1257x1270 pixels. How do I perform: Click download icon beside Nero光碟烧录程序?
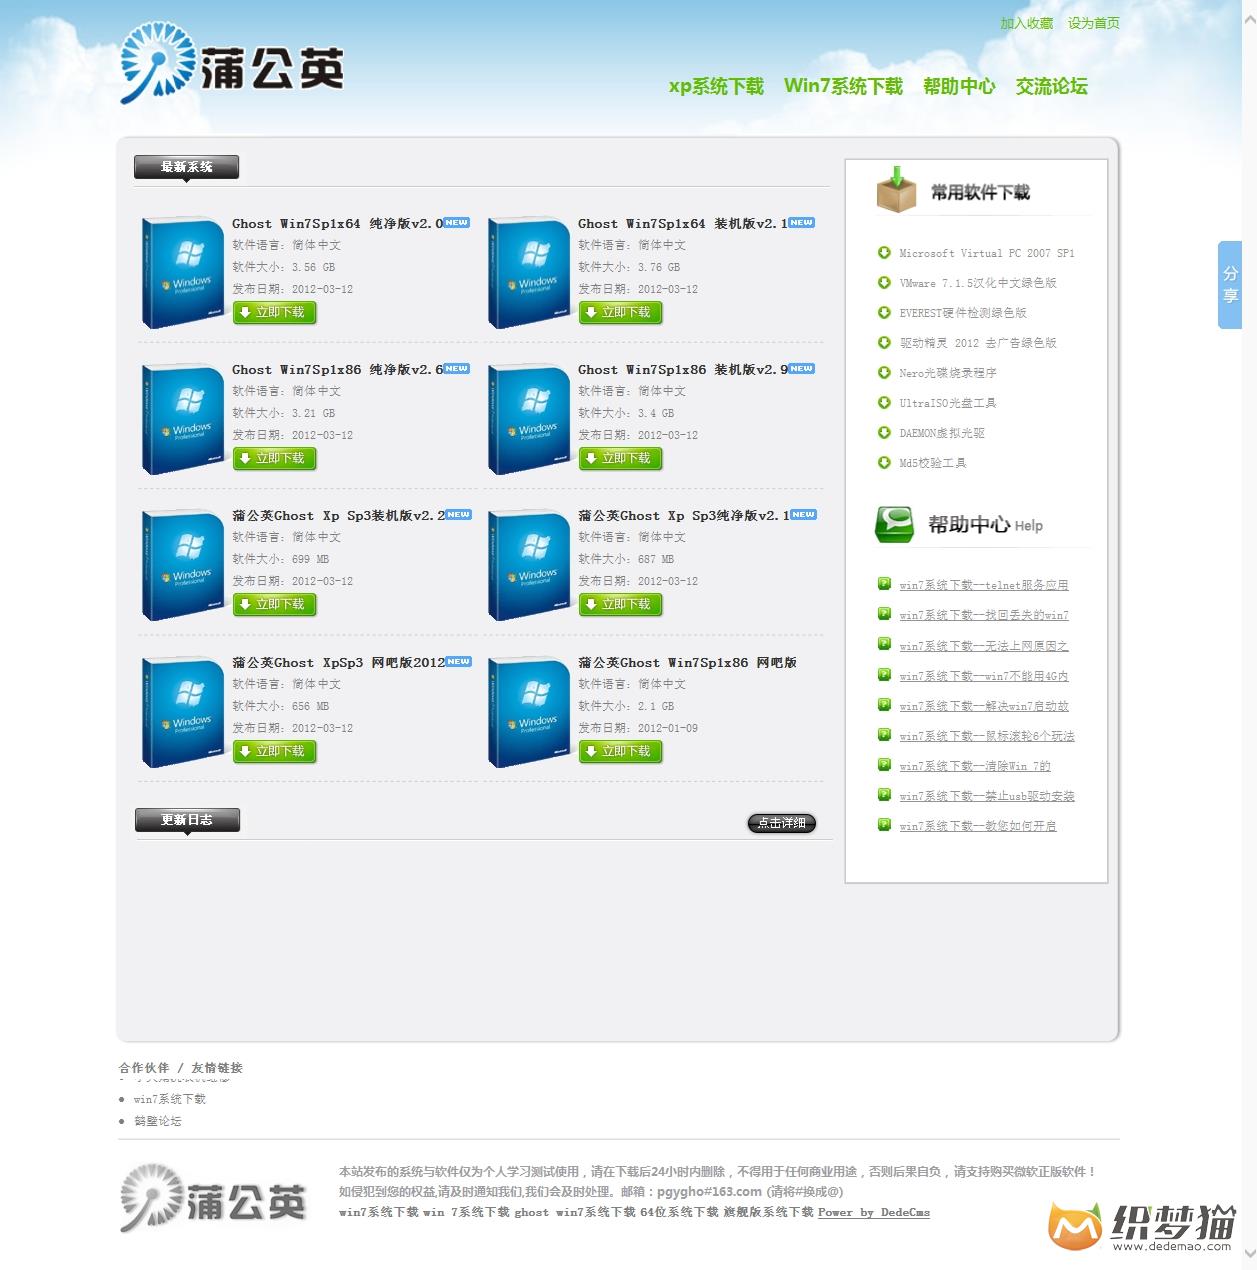point(884,373)
